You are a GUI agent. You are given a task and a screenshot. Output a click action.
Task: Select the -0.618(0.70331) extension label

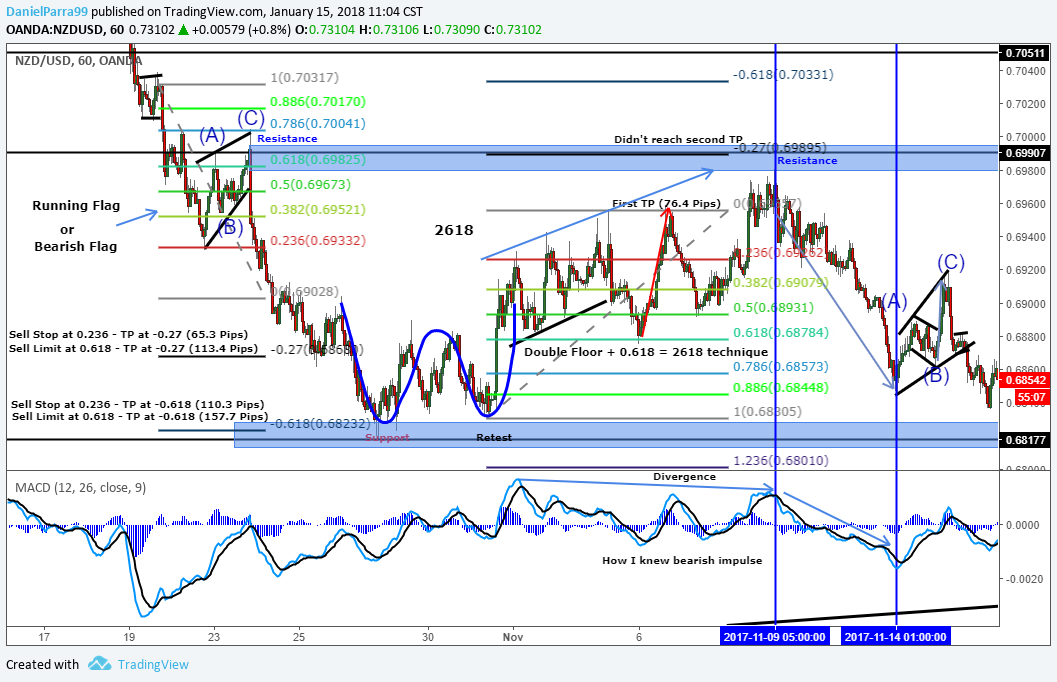[x=783, y=75]
